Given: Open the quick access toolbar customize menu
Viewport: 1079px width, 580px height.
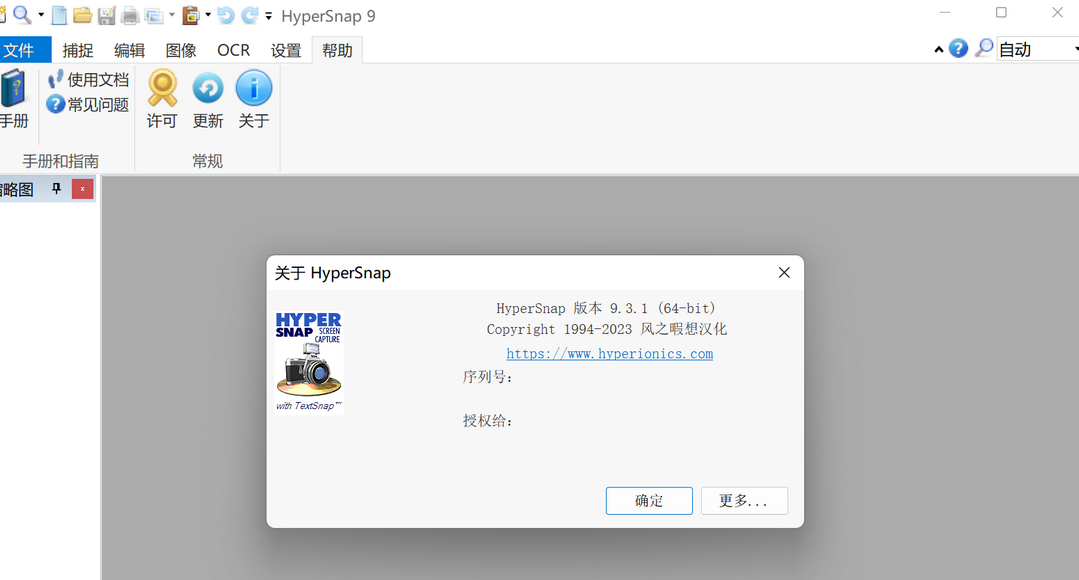Looking at the screenshot, I should pos(268,16).
